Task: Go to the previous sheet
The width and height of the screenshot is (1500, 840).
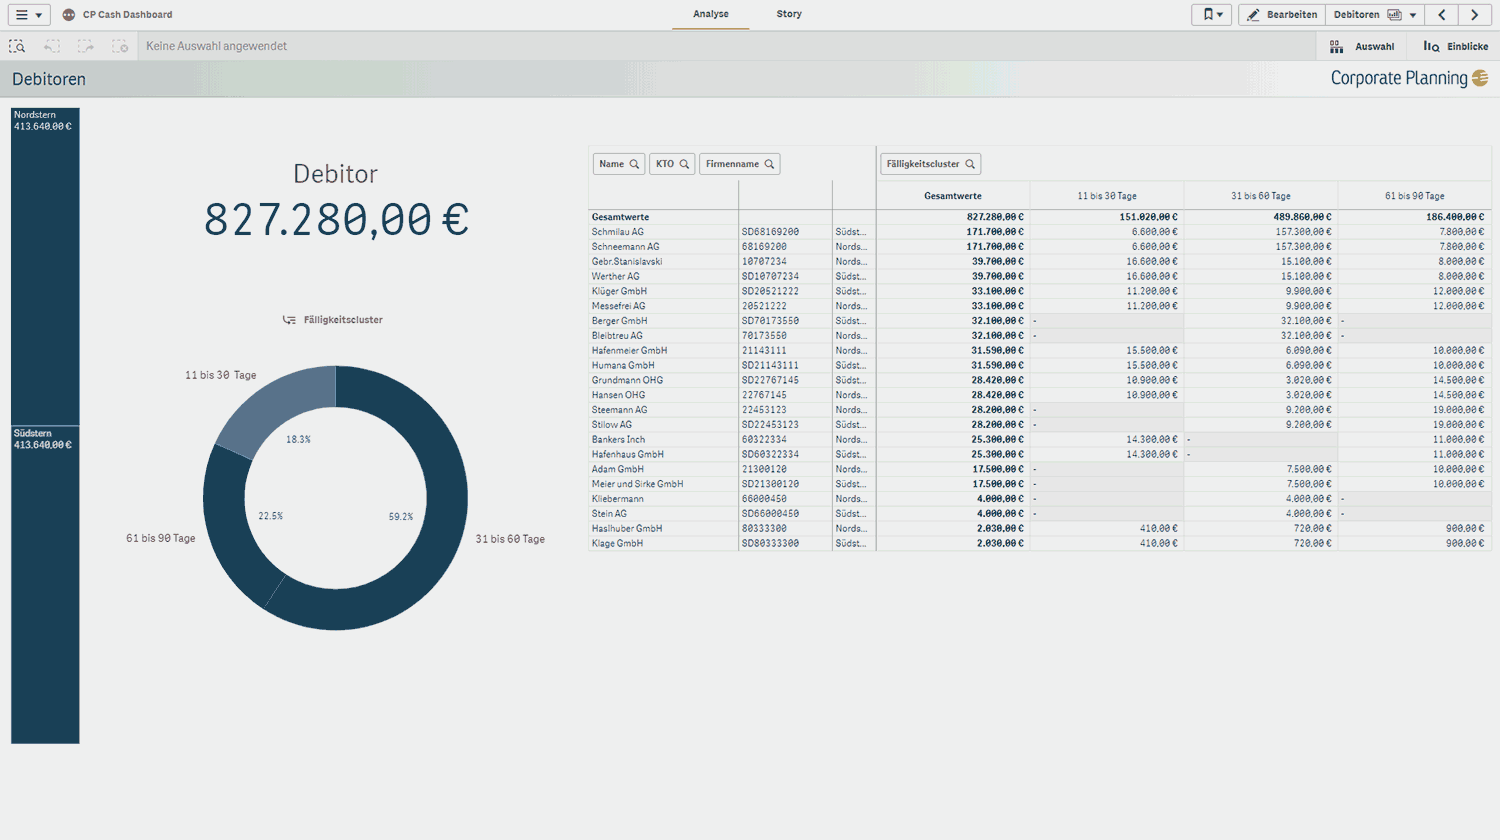Action: (1442, 15)
